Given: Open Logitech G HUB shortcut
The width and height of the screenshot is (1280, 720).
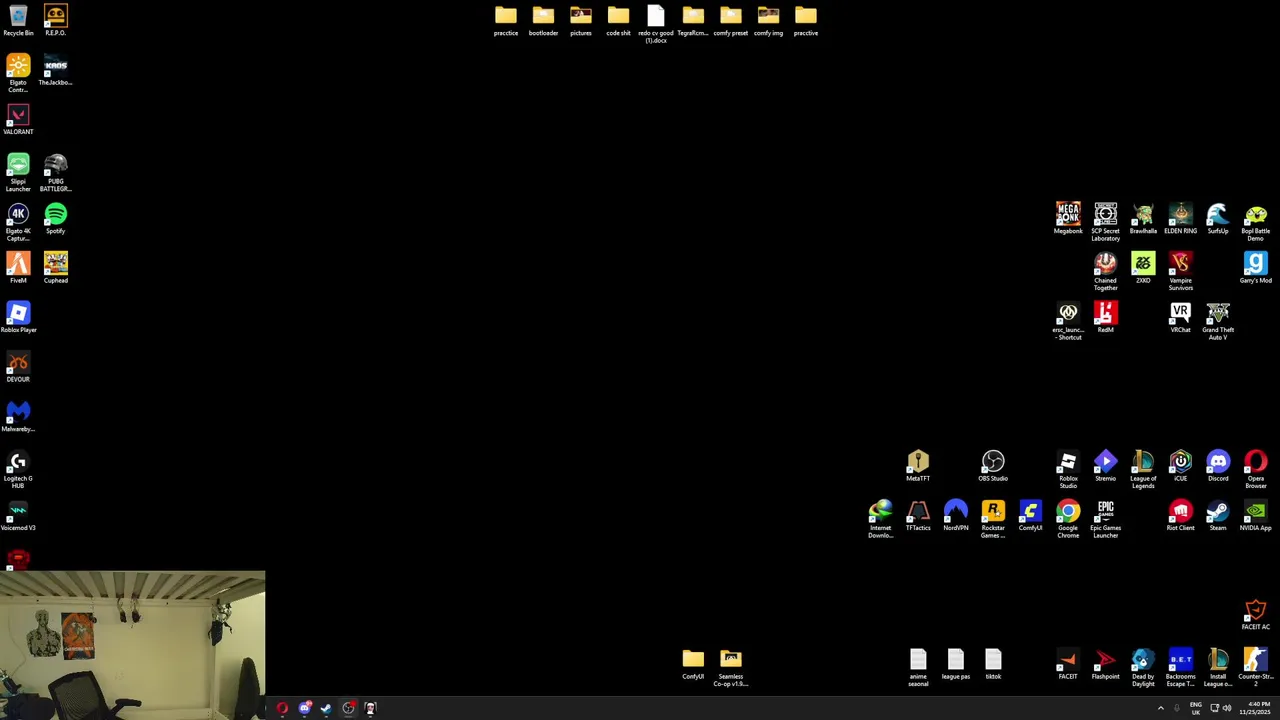Looking at the screenshot, I should coord(18,470).
